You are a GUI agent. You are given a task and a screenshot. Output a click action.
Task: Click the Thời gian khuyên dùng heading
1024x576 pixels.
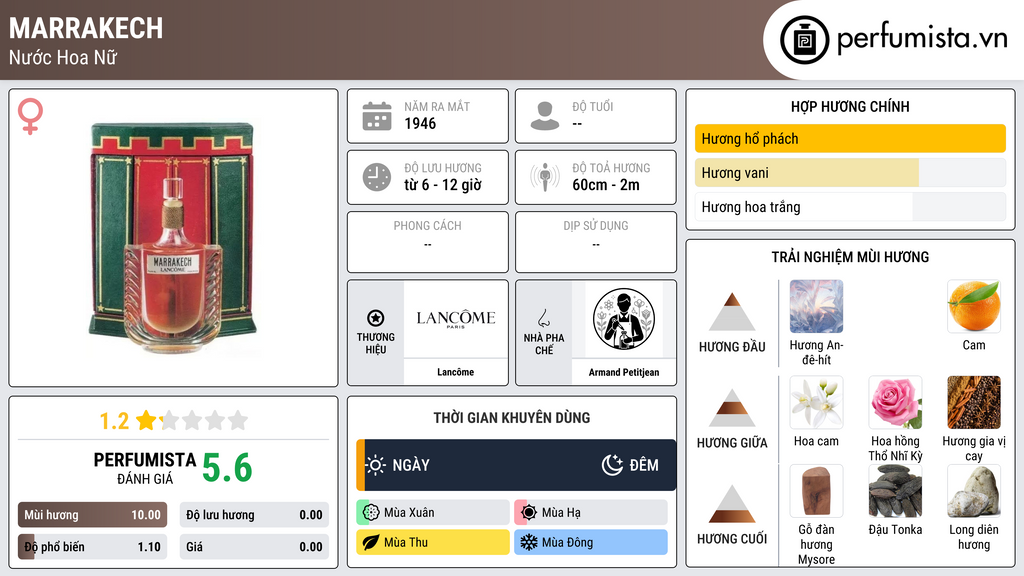point(512,418)
